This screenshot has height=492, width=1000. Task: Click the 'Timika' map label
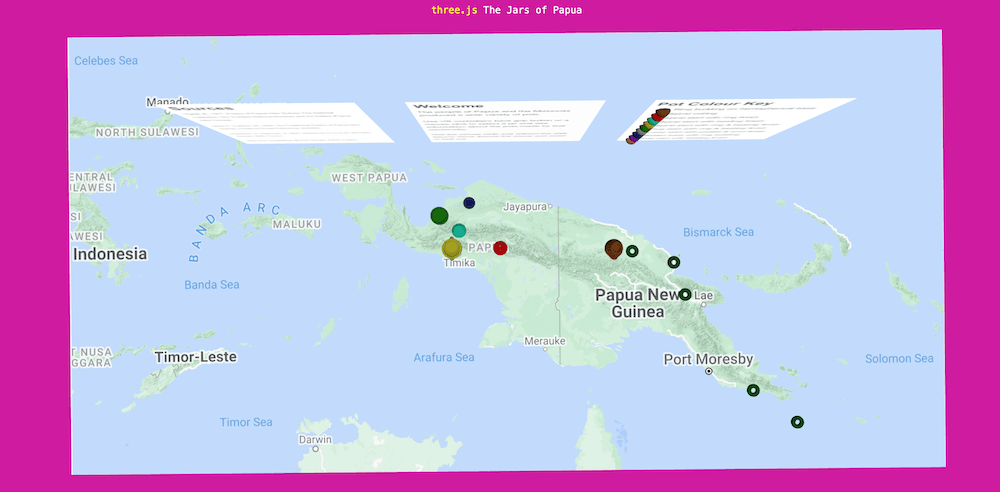pyautogui.click(x=460, y=263)
